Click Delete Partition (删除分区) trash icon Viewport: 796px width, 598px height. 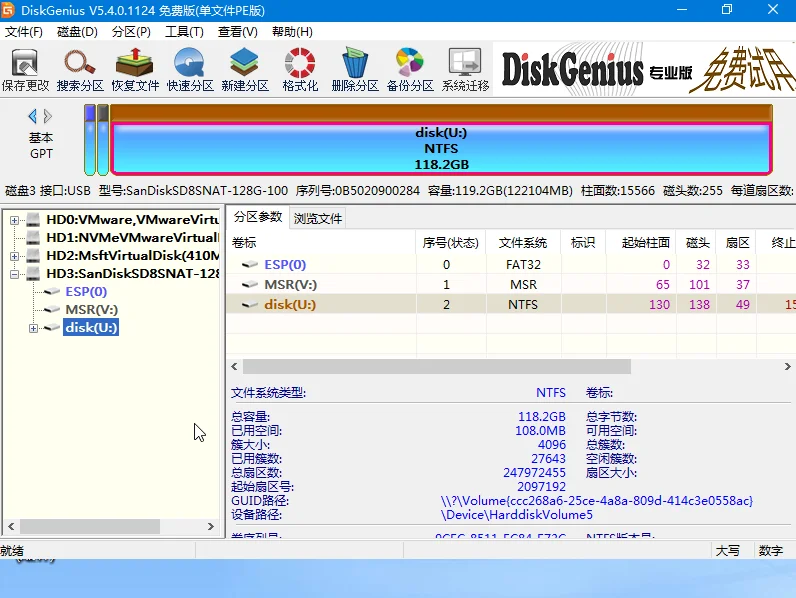tap(355, 70)
